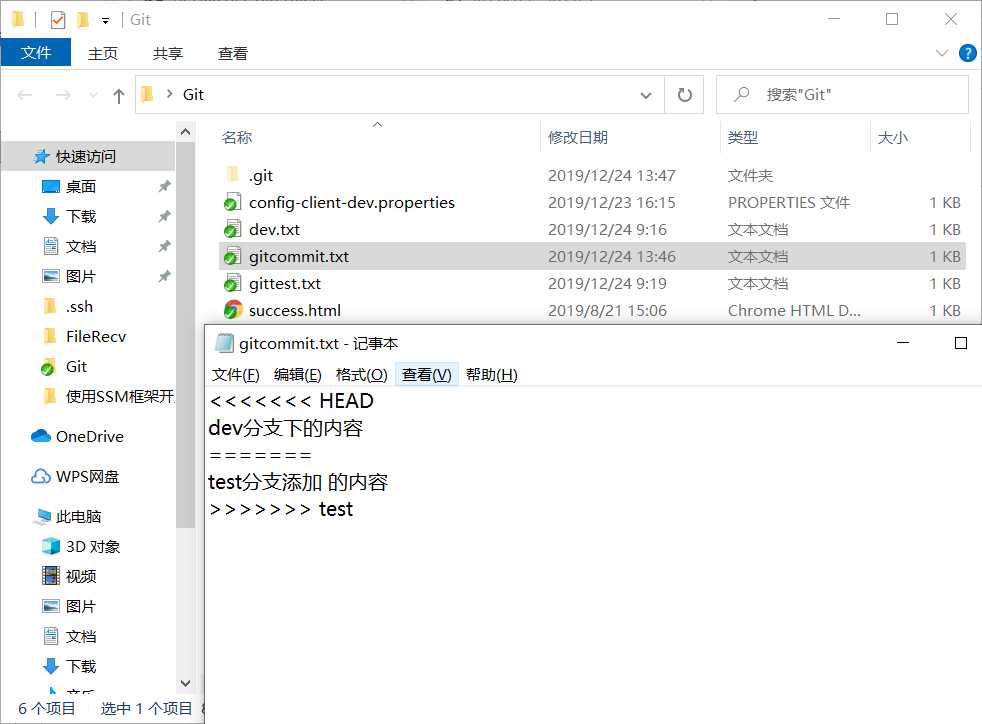This screenshot has height=724, width=982.
Task: Go forward with the right arrow button
Action: tap(63, 95)
